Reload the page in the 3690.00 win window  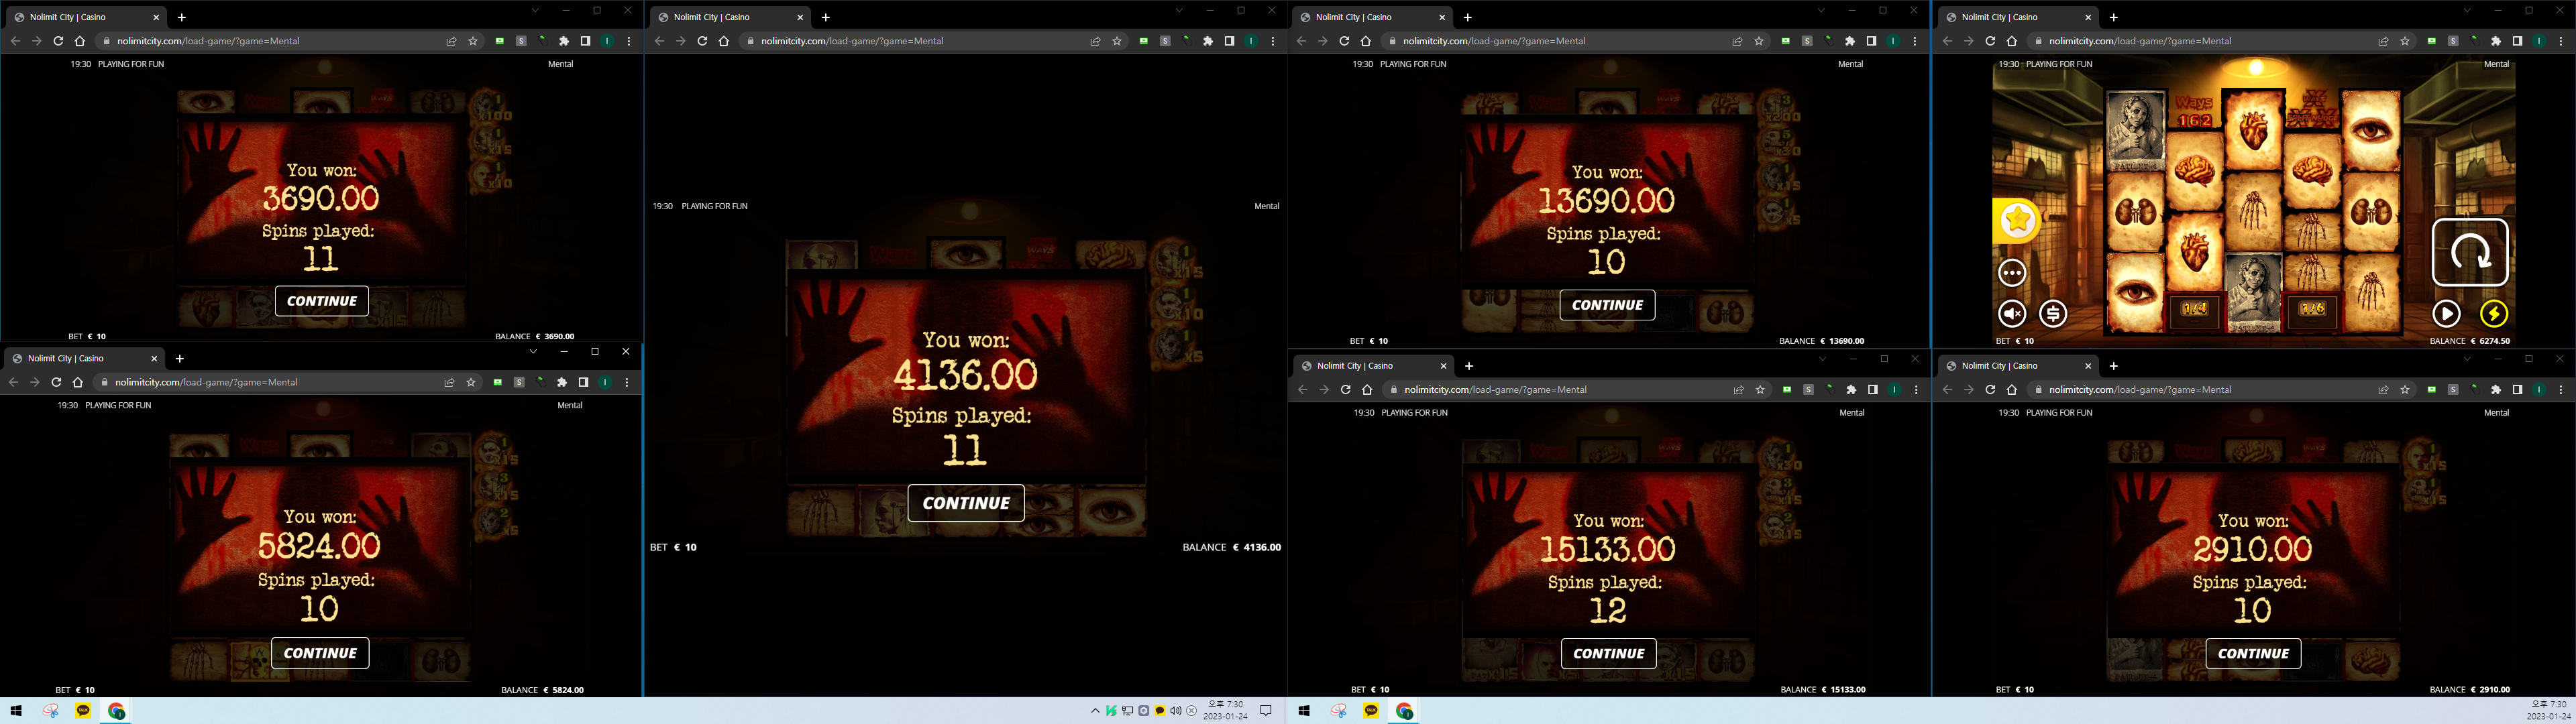[x=58, y=41]
